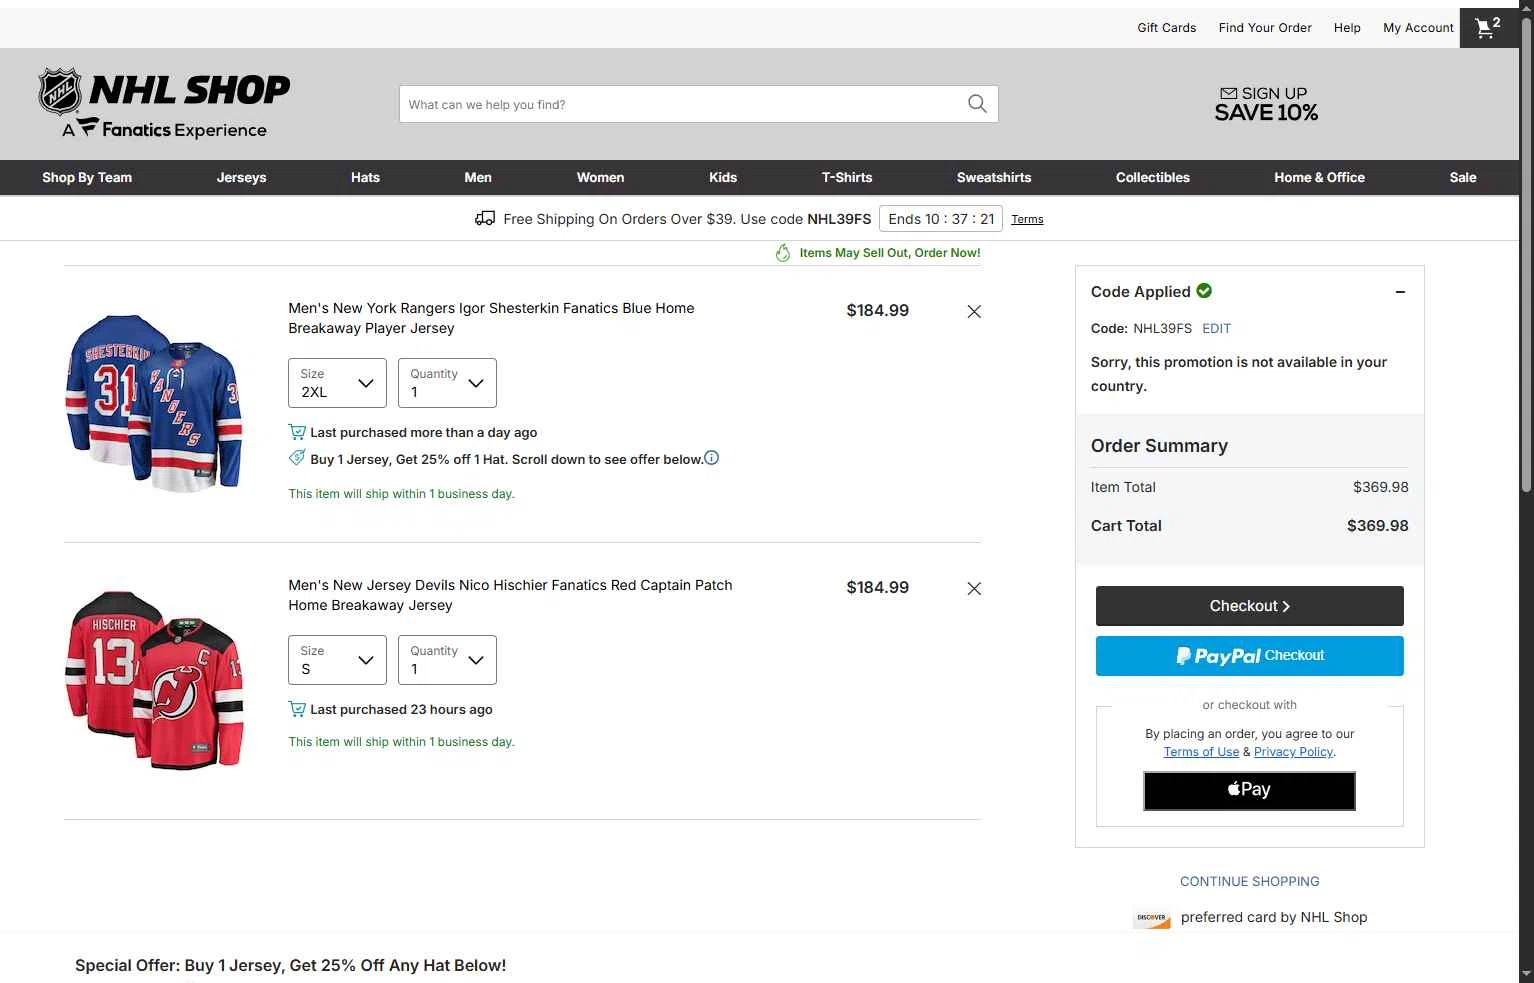The image size is (1534, 983).
Task: Pay with Apple Pay button
Action: pyautogui.click(x=1250, y=790)
